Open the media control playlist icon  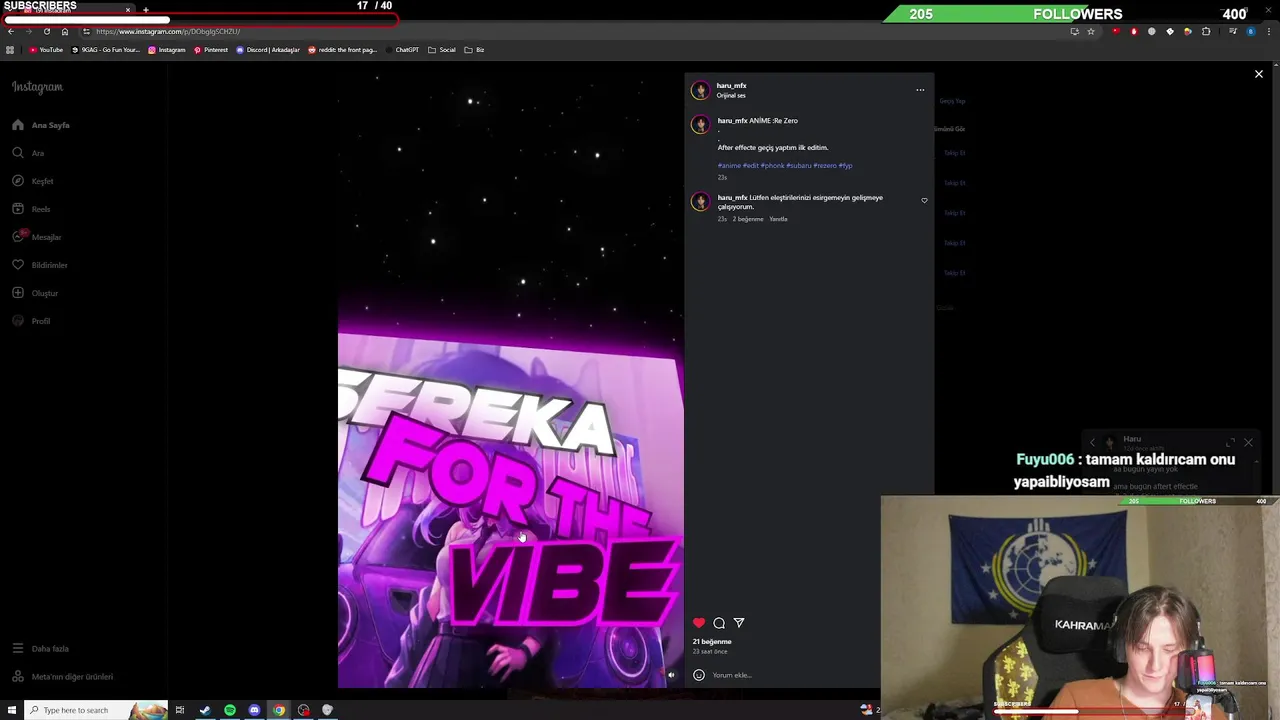1233,32
